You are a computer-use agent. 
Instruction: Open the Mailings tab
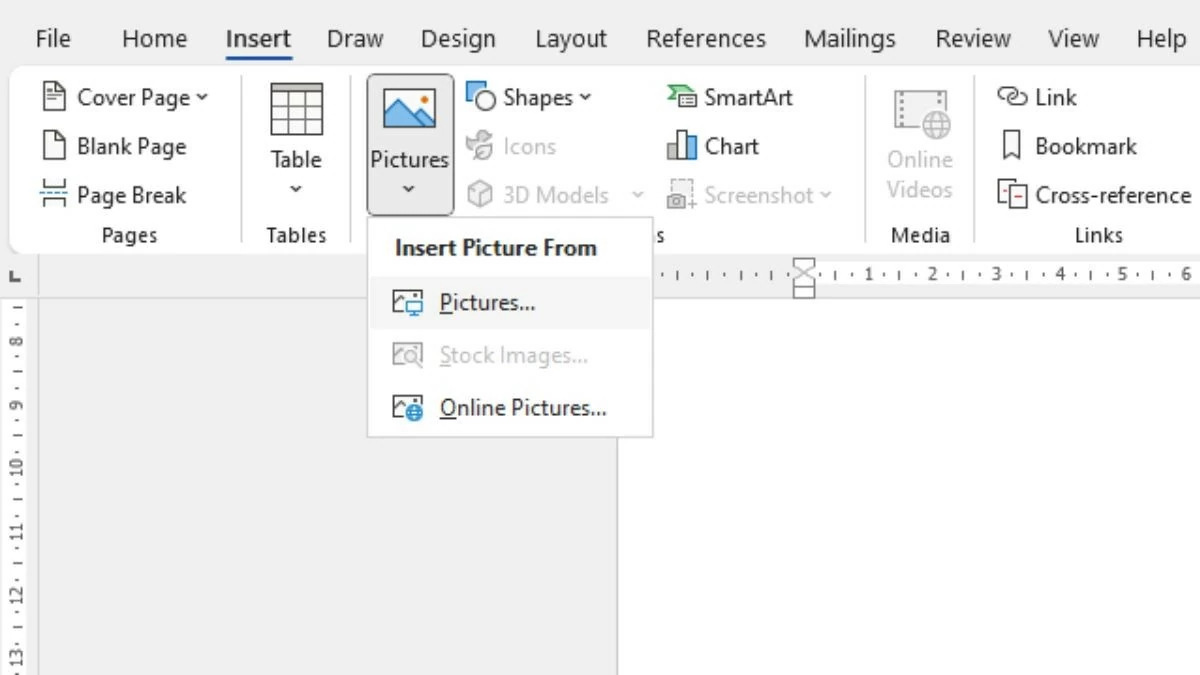coord(848,38)
